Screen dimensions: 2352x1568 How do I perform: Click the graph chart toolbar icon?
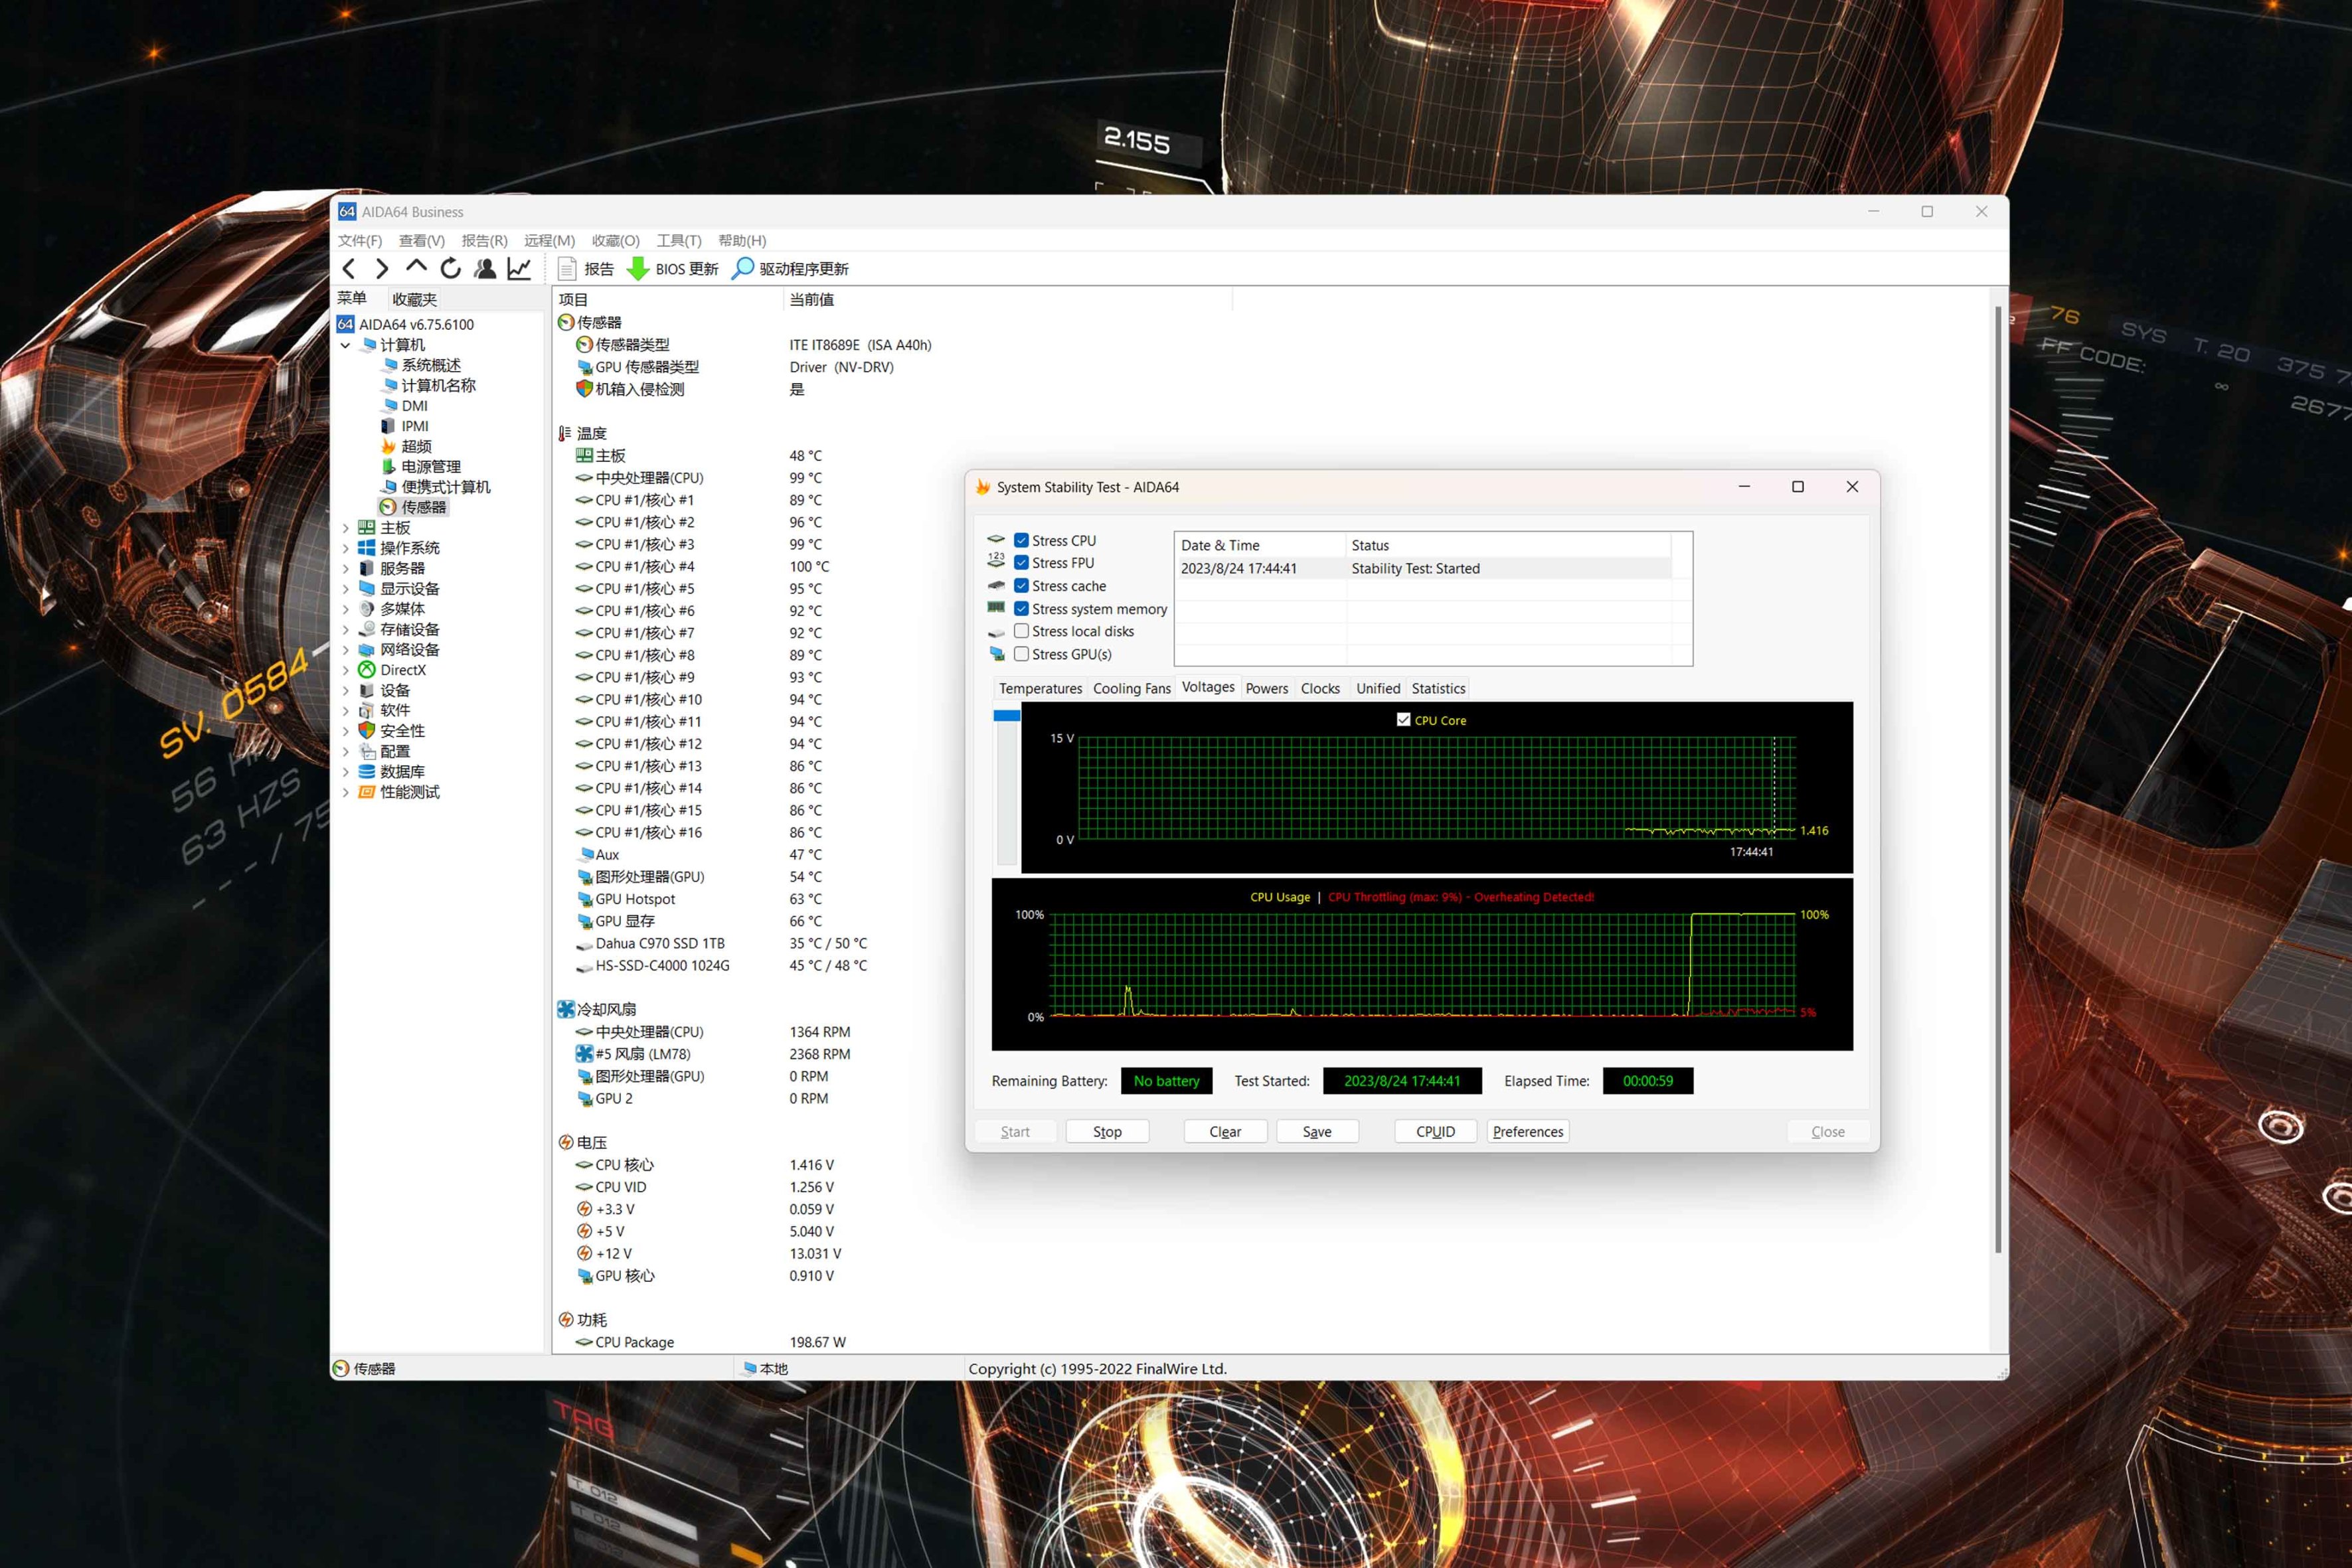click(x=519, y=268)
